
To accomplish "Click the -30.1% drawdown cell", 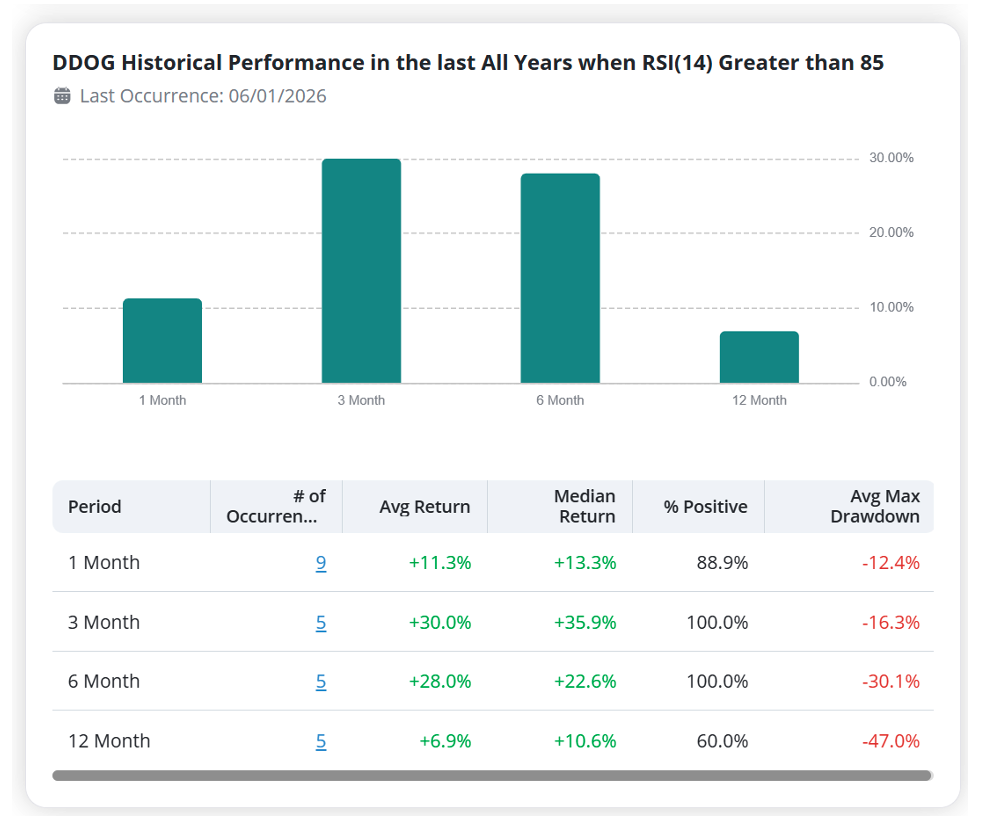I will click(x=891, y=682).
